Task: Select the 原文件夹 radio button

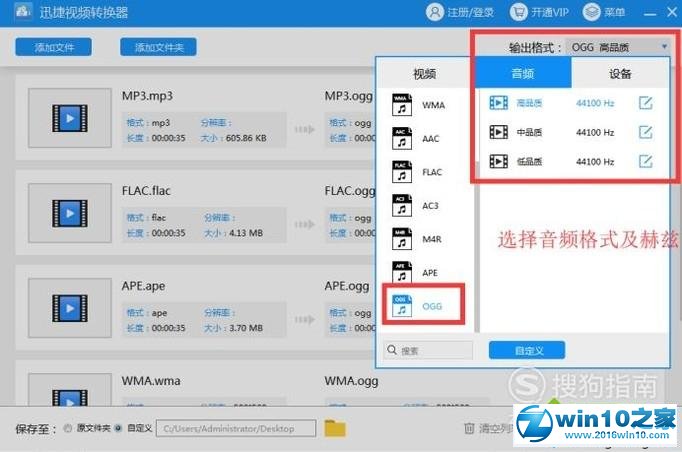Action: (x=68, y=428)
